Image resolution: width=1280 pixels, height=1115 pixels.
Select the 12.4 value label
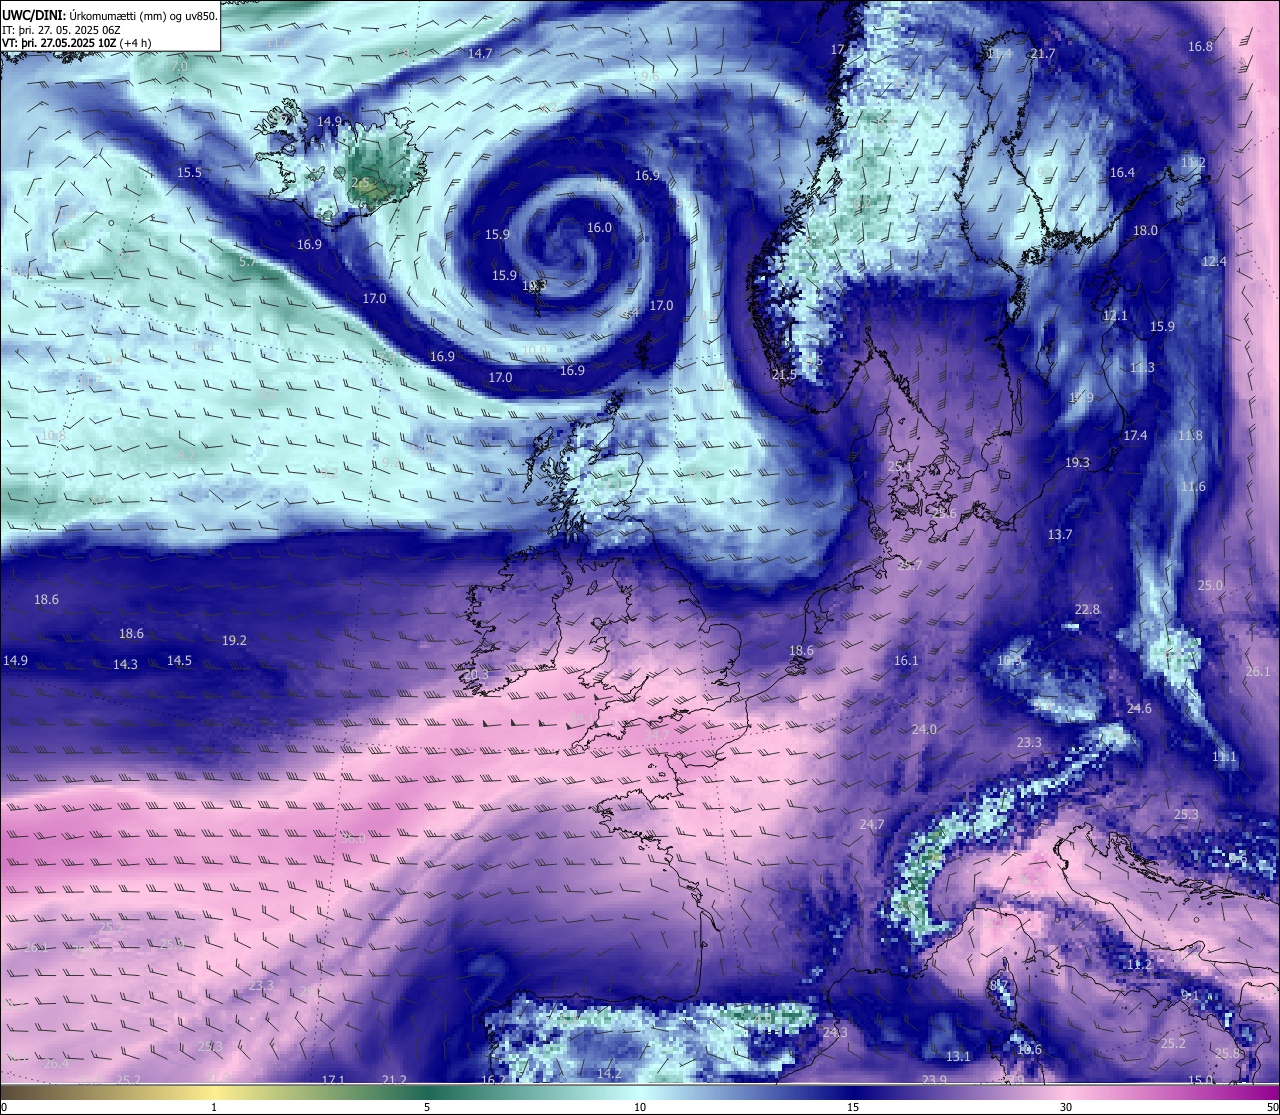pyautogui.click(x=1213, y=262)
